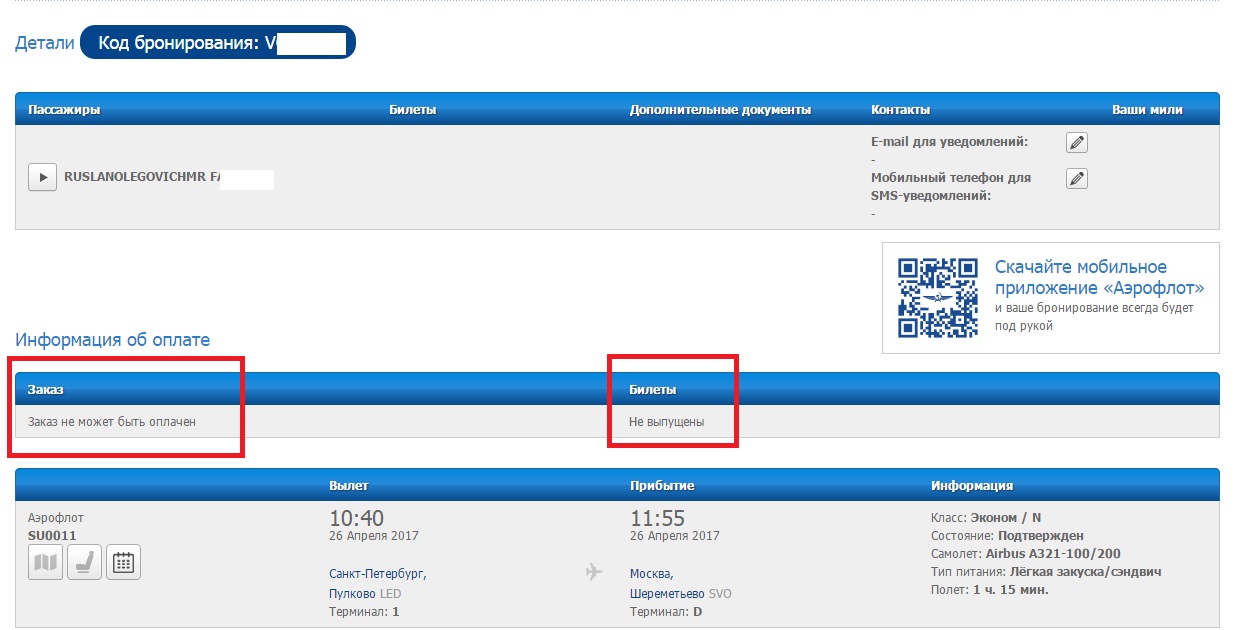Click the 'Ваши мили' column header
Image resolution: width=1238 pixels, height=630 pixels.
(x=1147, y=110)
